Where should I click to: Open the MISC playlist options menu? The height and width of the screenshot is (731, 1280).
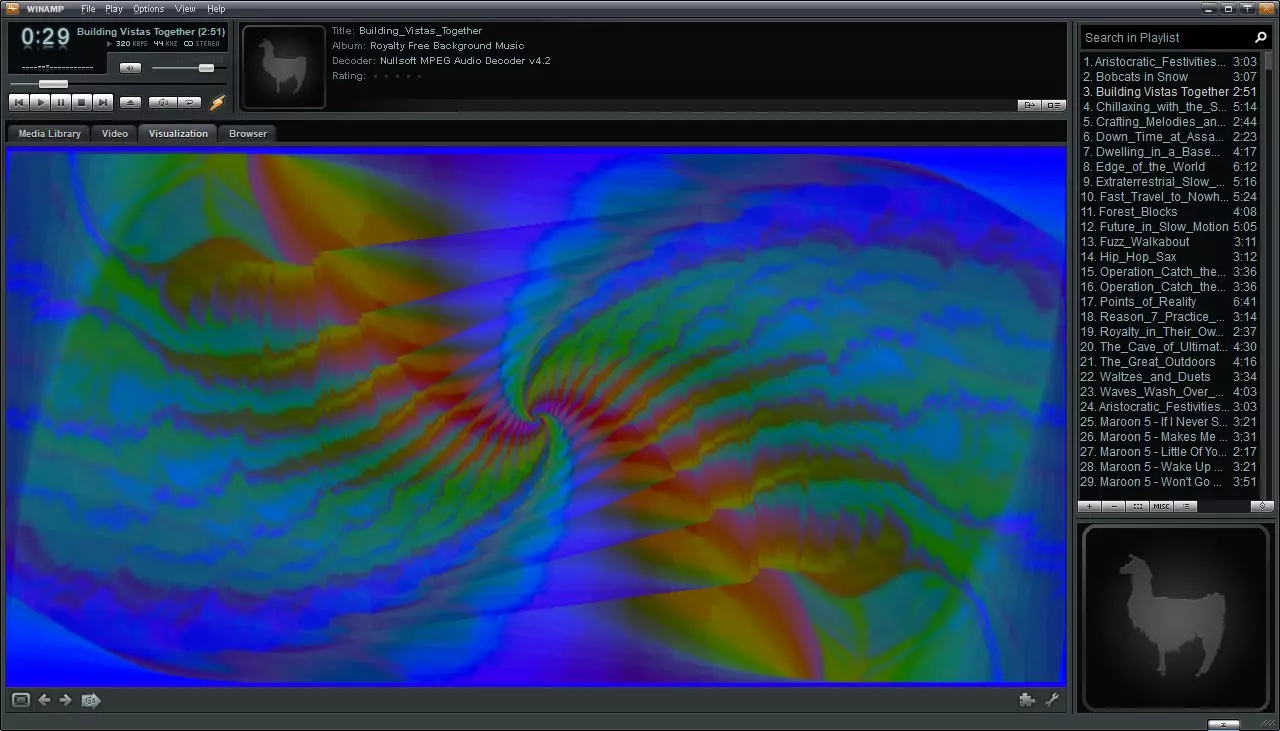[x=1160, y=507]
